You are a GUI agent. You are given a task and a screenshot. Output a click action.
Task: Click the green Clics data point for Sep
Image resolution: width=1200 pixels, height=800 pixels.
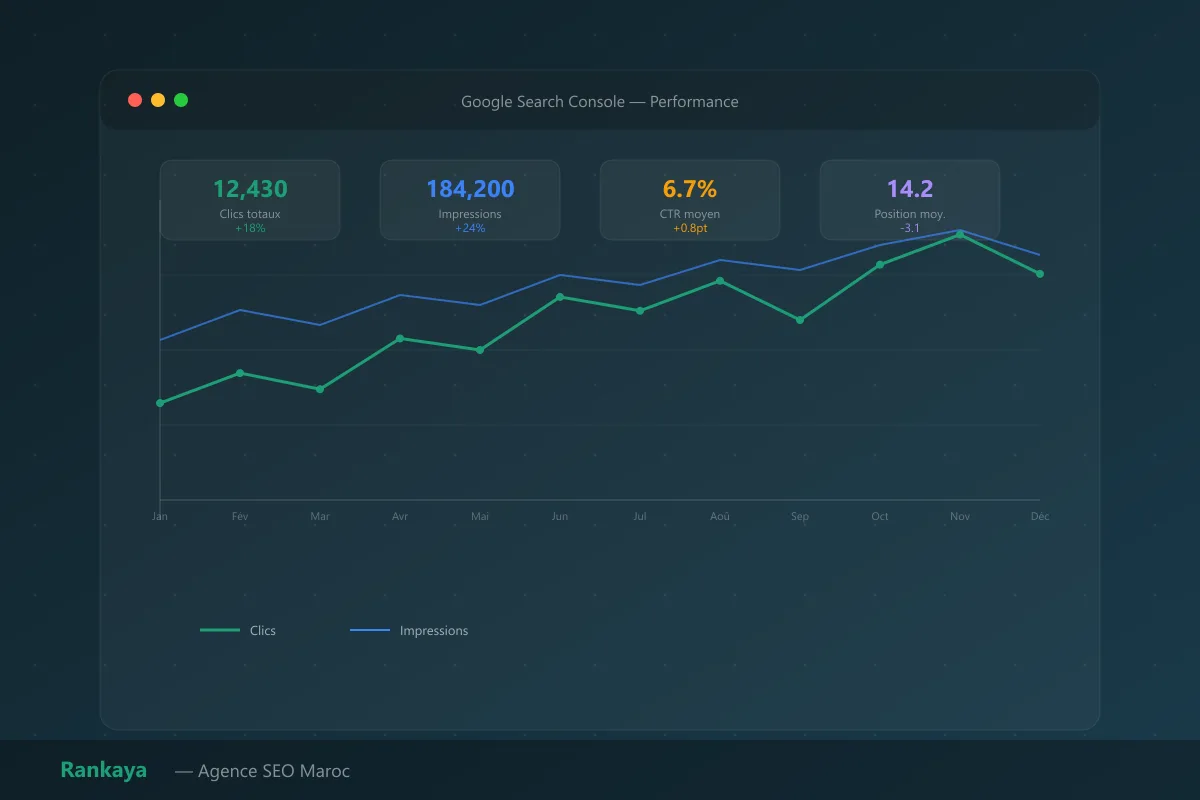[x=800, y=320]
